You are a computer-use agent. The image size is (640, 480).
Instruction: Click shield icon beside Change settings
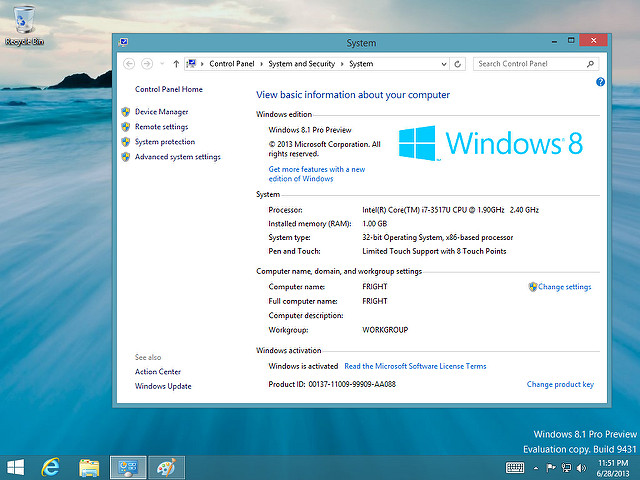(x=533, y=287)
